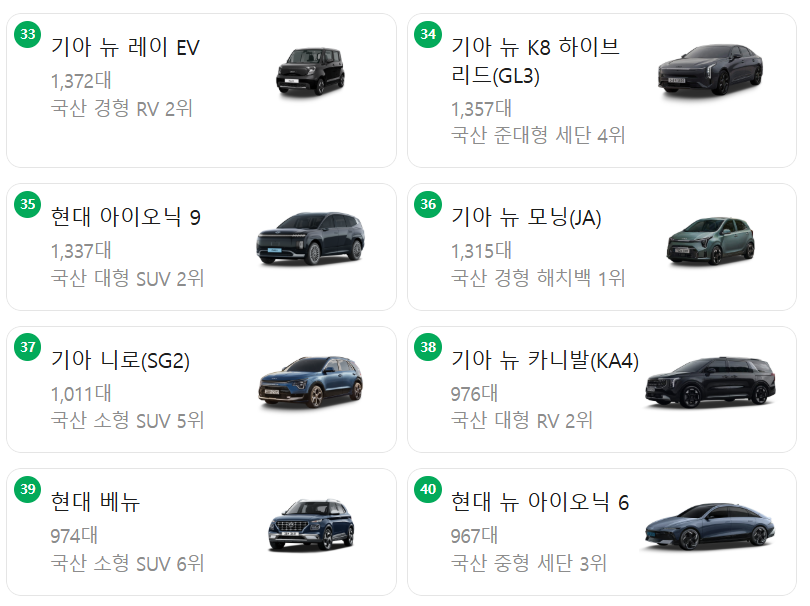Image resolution: width=810 pixels, height=606 pixels.
Task: Select the 기아 뉴 모닝 hatchback image
Action: pos(708,240)
